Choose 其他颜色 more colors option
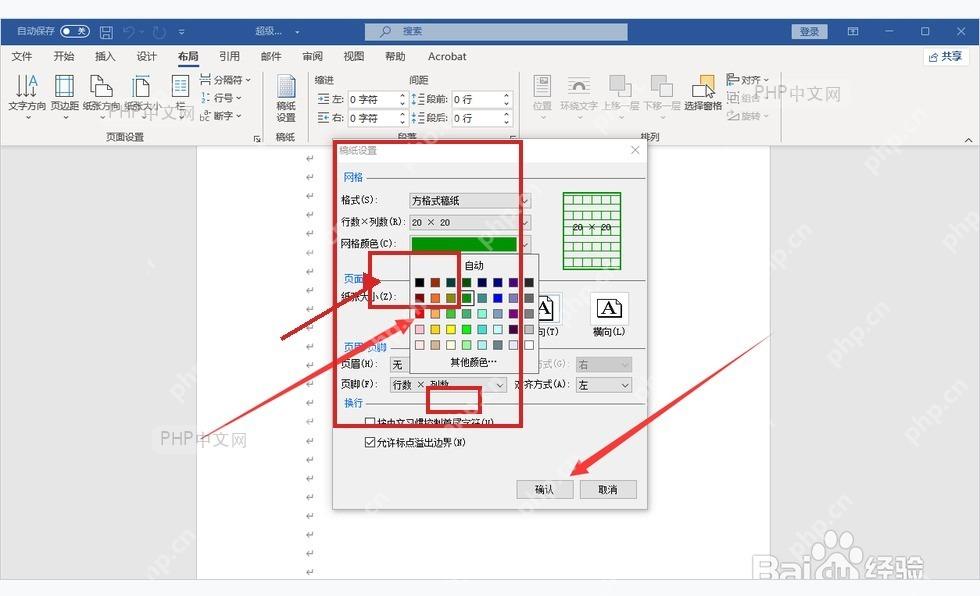980x596 pixels. click(474, 362)
